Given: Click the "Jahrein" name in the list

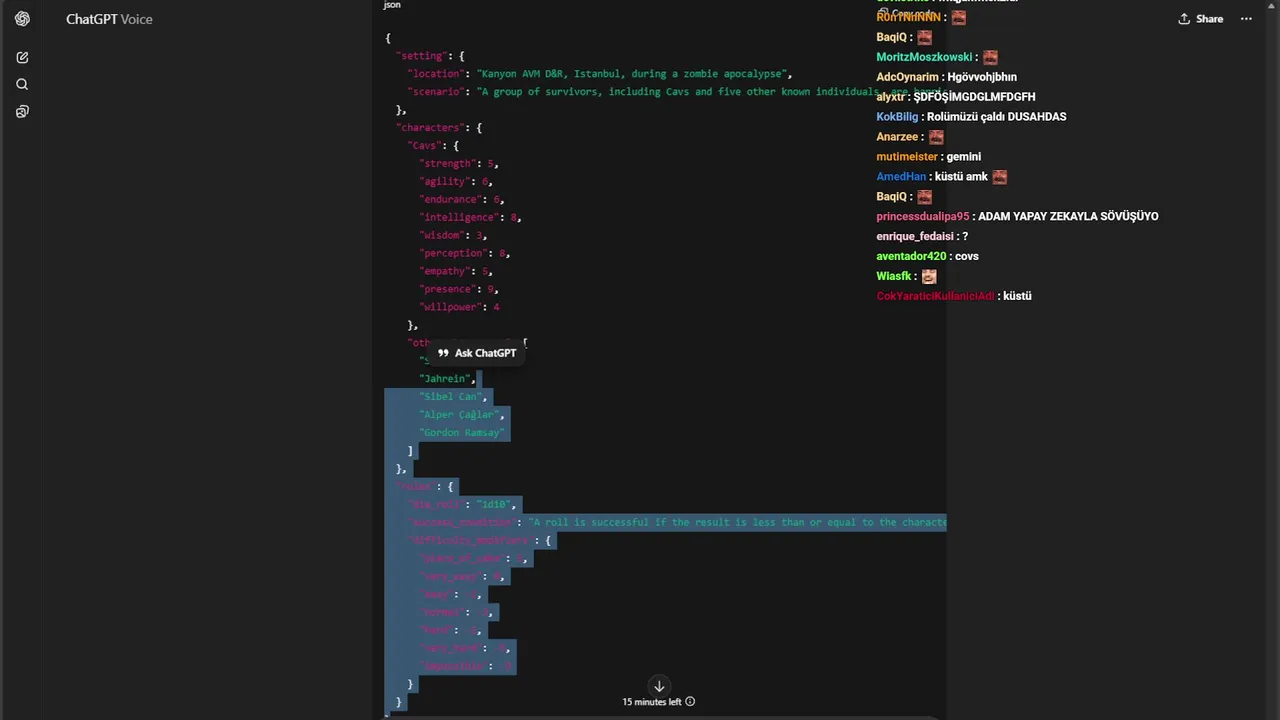Looking at the screenshot, I should [445, 379].
